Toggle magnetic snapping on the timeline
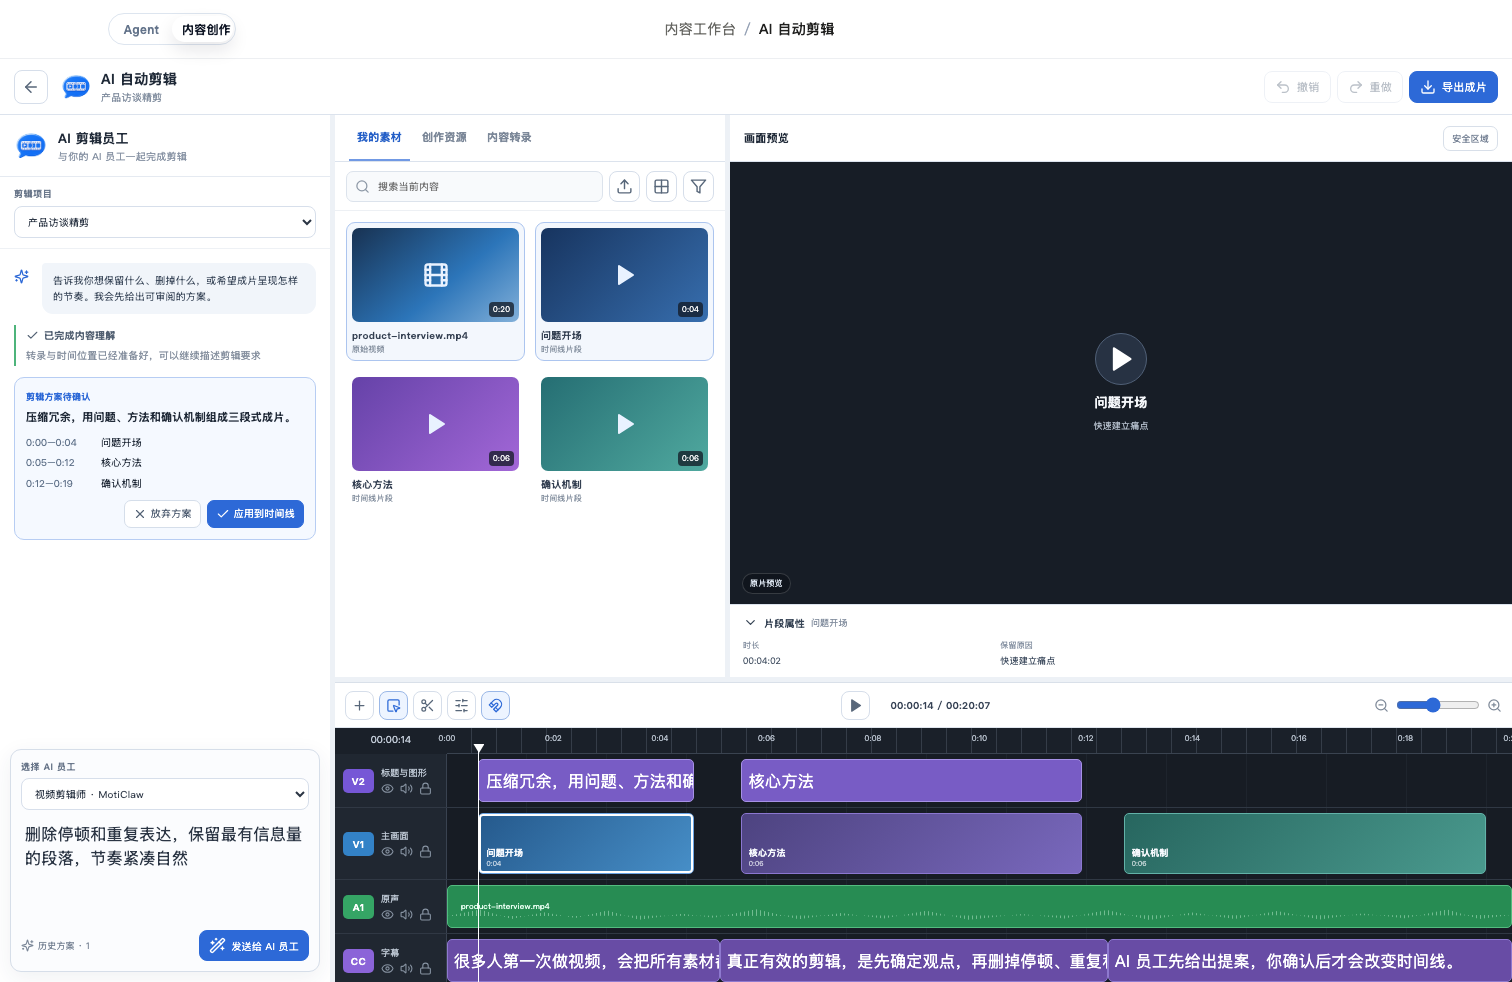1512x982 pixels. coord(495,705)
